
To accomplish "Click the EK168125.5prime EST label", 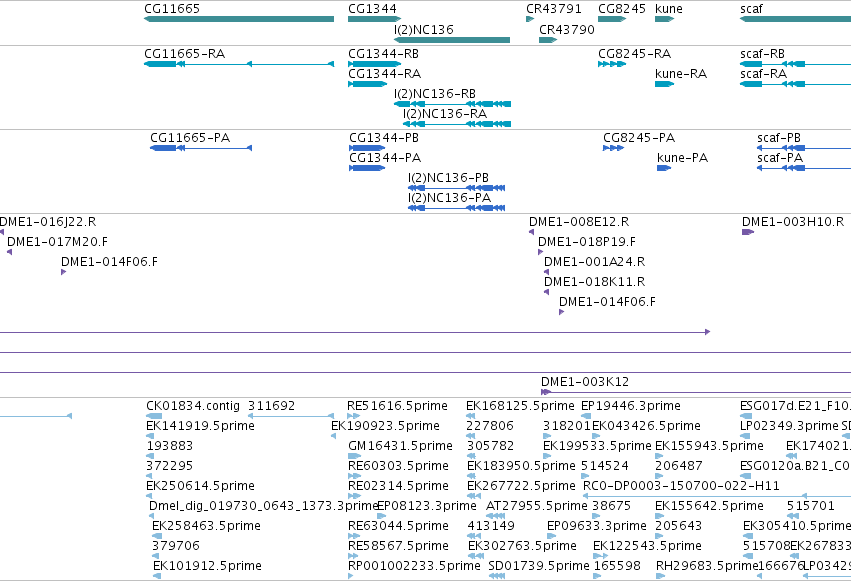I will coord(520,406).
